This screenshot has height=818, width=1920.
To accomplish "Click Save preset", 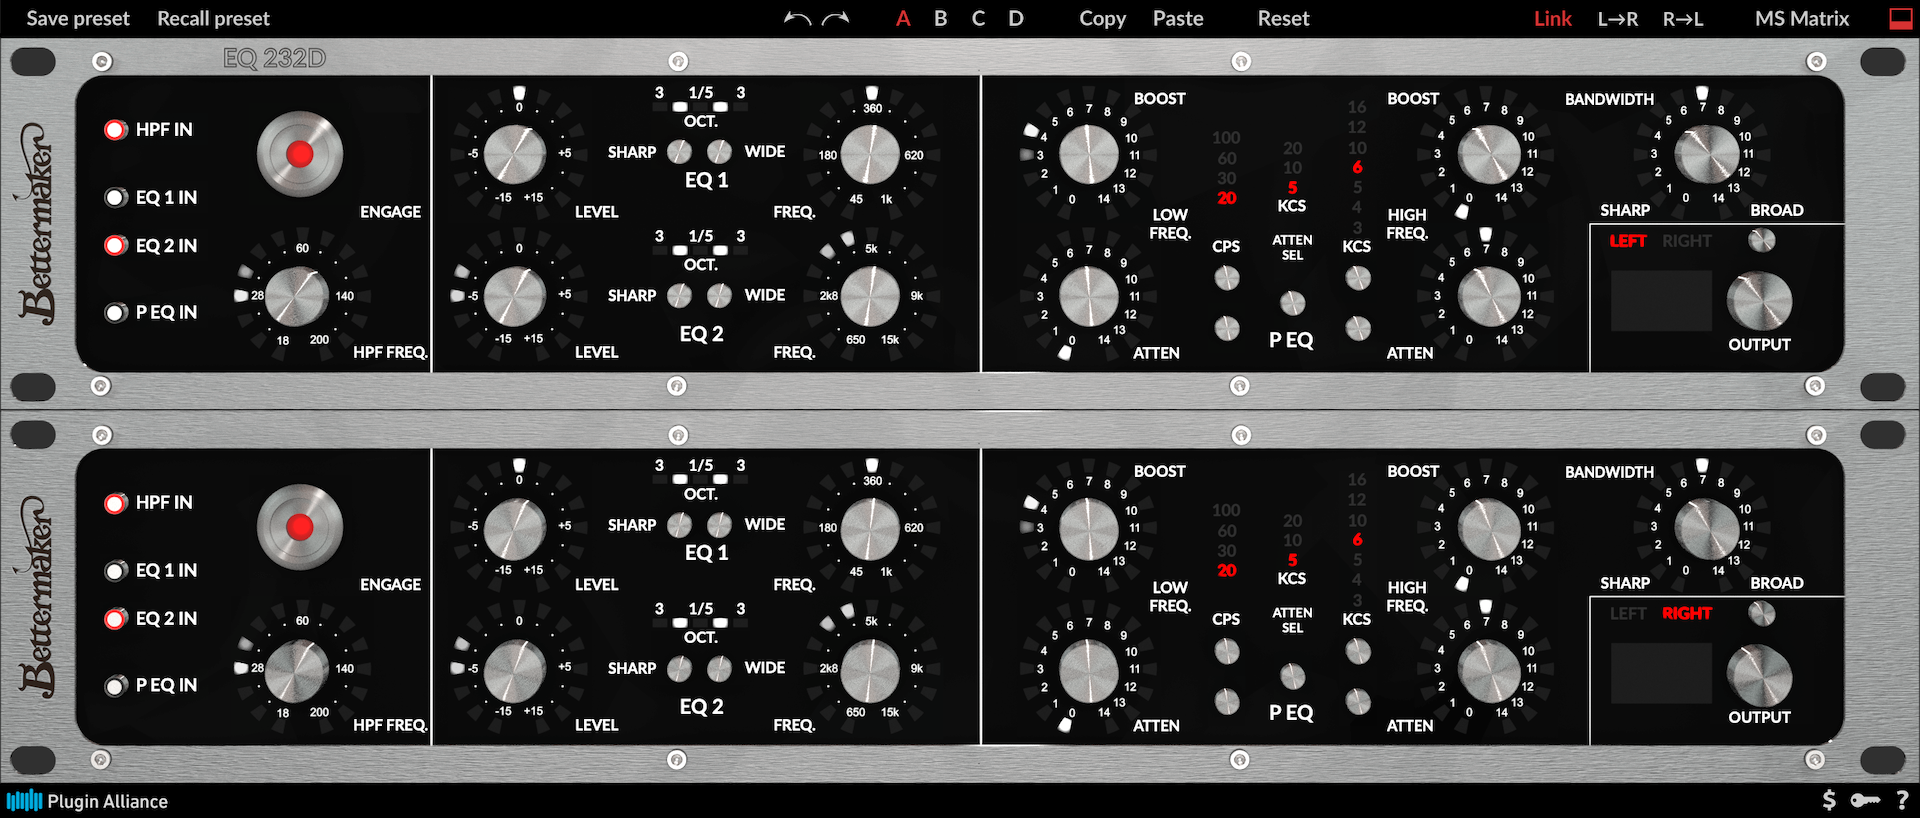I will click(78, 18).
